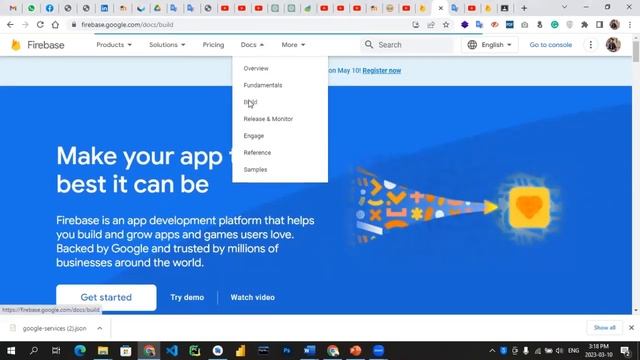Image resolution: width=640 pixels, height=360 pixels.
Task: Select Overview from Docs menu
Action: point(256,69)
